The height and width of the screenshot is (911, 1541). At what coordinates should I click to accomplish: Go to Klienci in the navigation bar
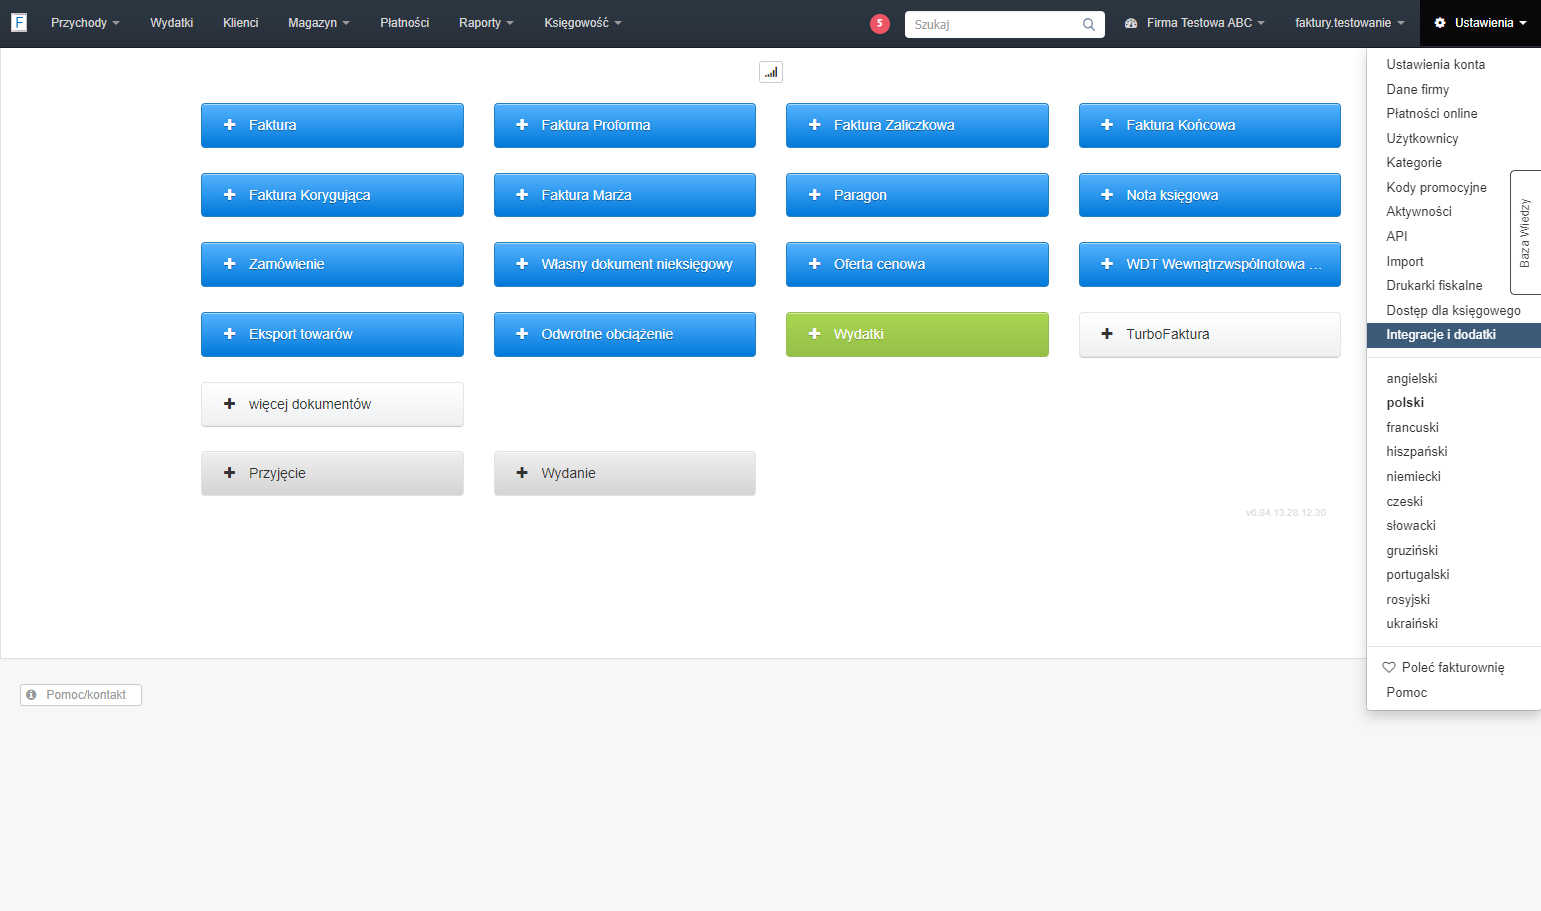pos(241,23)
